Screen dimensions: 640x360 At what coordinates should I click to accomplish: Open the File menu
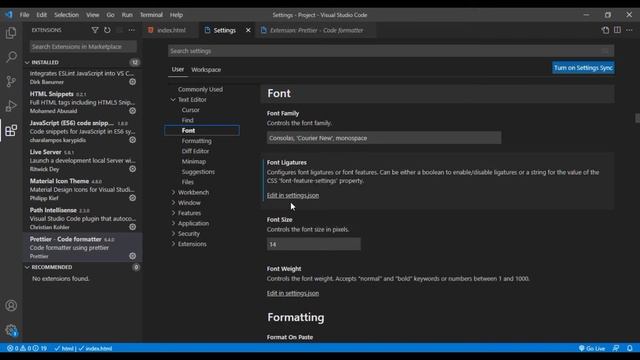24,15
